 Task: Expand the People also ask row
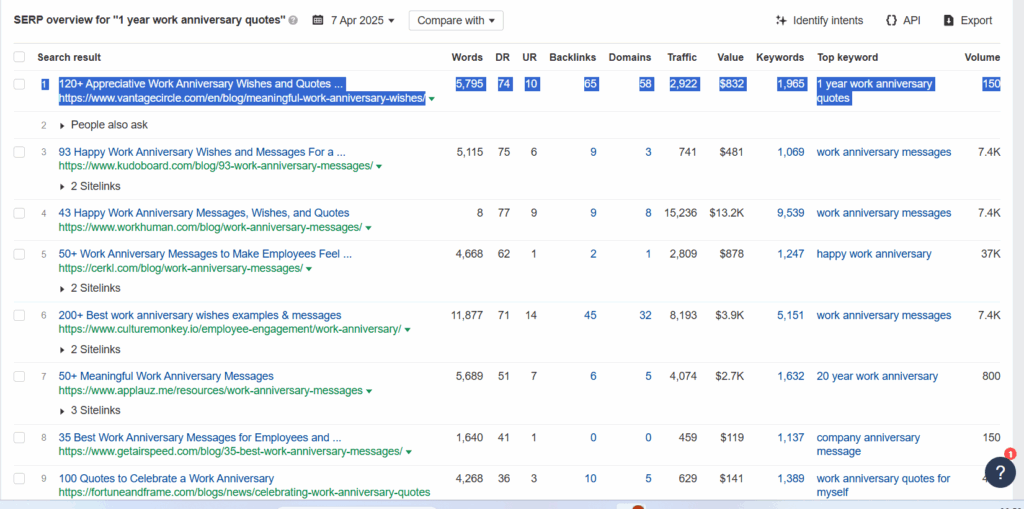(x=104, y=125)
